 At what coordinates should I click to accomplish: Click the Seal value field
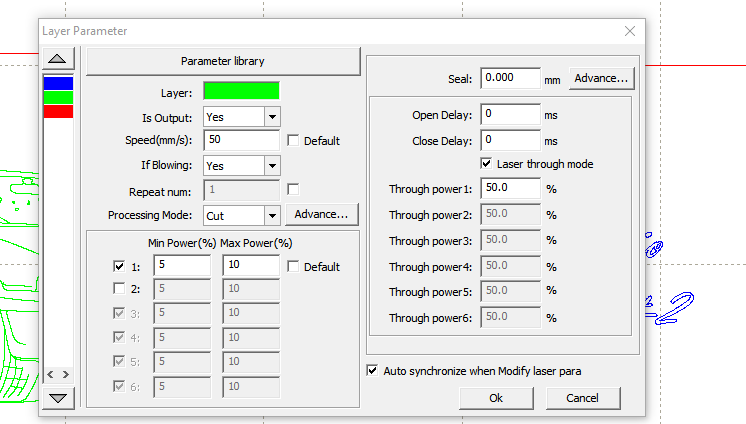tap(510, 78)
